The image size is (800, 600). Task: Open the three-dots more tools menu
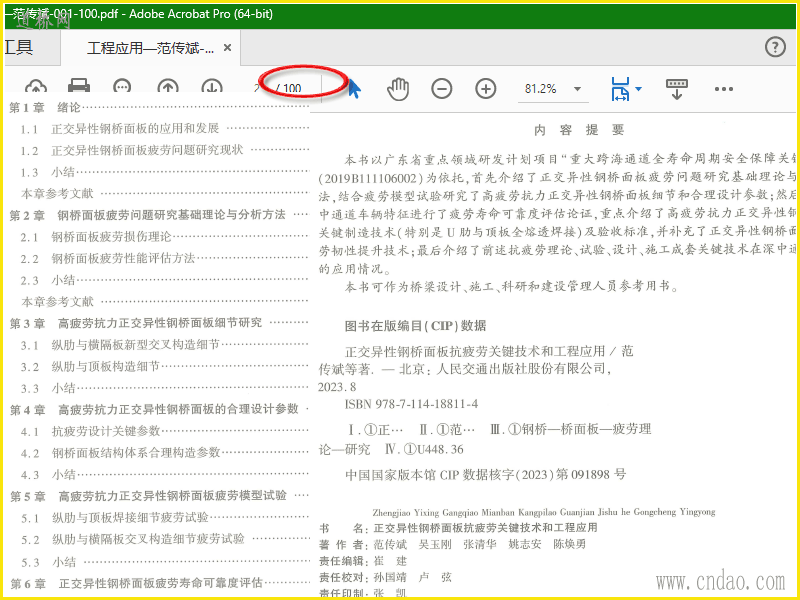(x=723, y=89)
